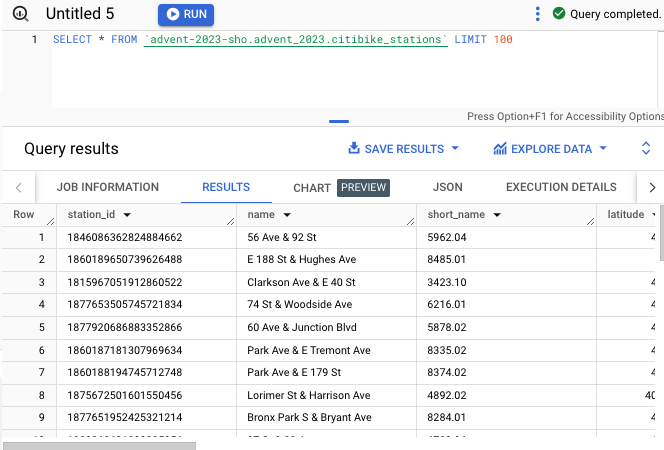664x450 pixels.
Task: Select short_name value 6216.01
Action: coord(447,304)
